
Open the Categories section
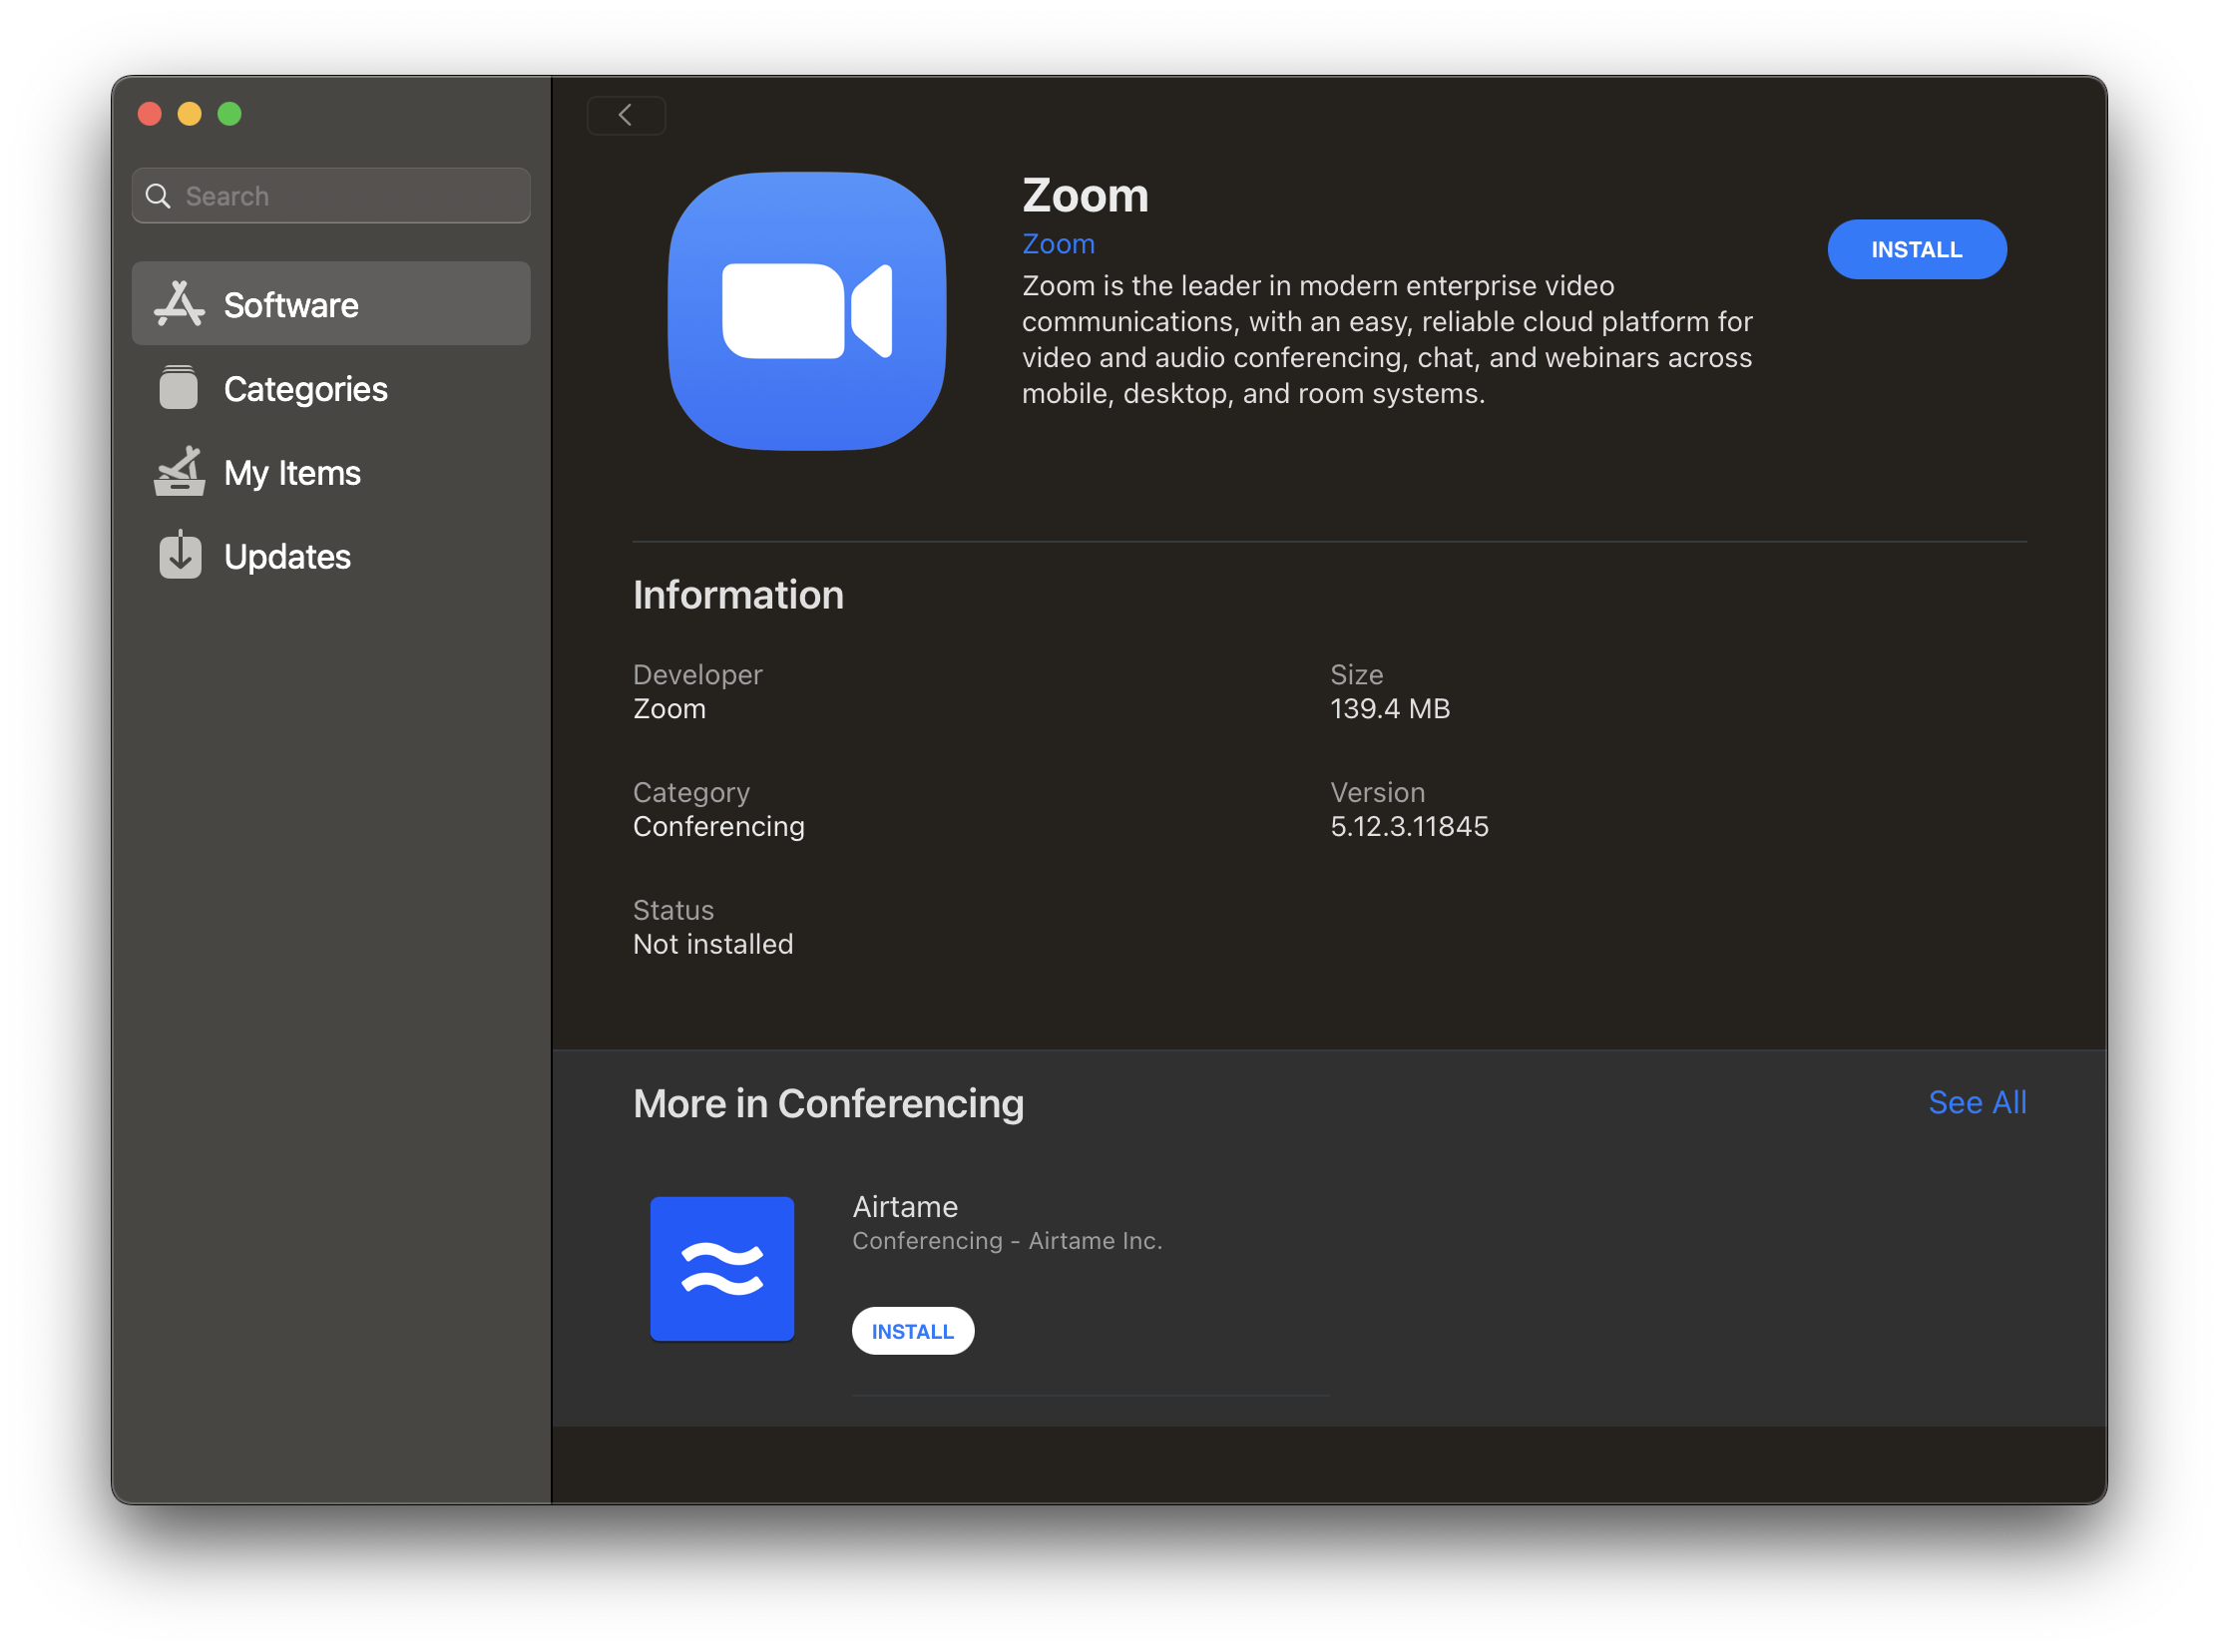[x=305, y=389]
